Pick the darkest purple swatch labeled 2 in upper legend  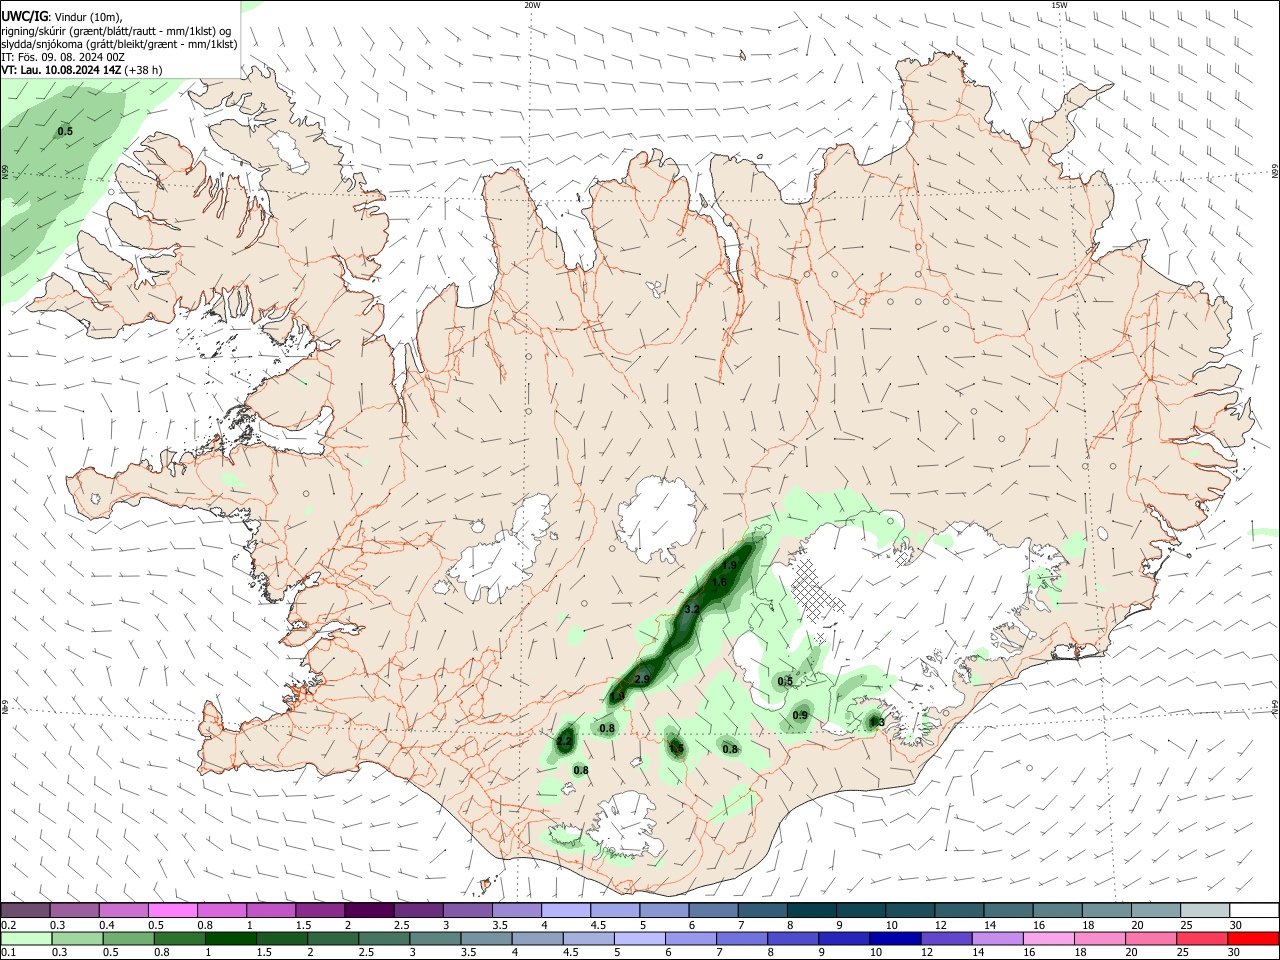click(369, 910)
